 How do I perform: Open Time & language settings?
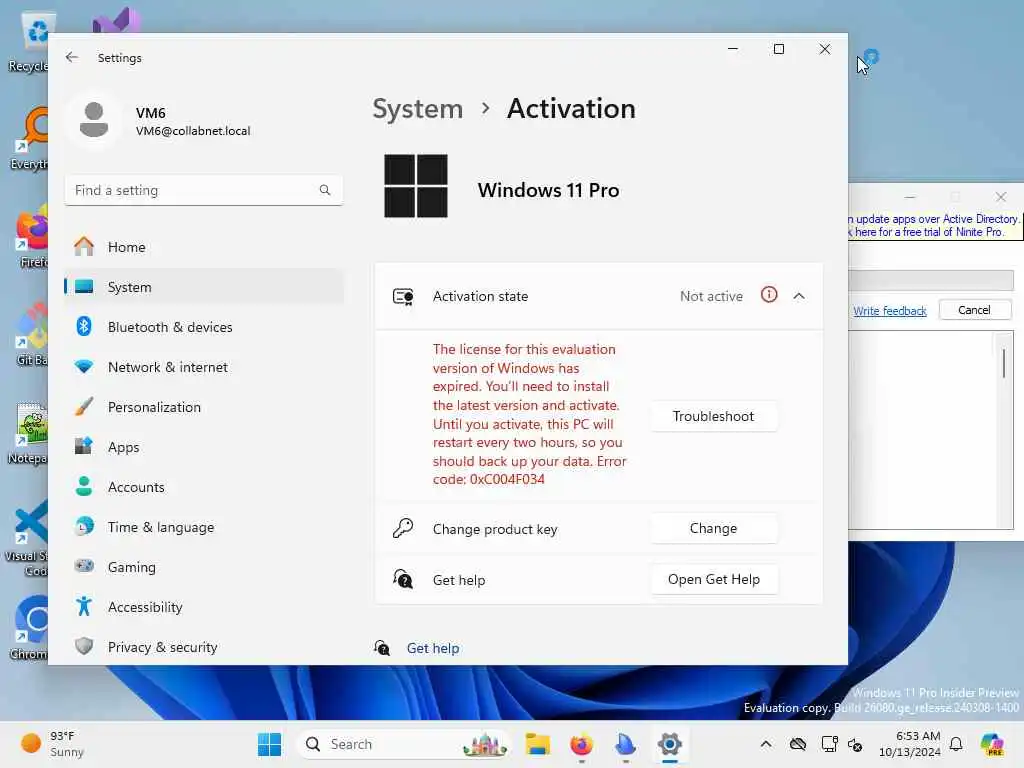tap(204, 527)
